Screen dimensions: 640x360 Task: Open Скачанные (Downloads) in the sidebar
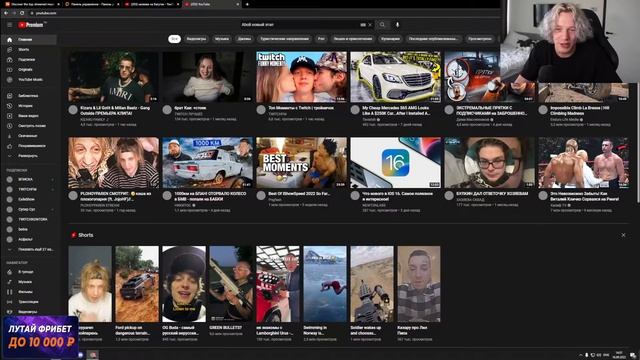[29, 136]
